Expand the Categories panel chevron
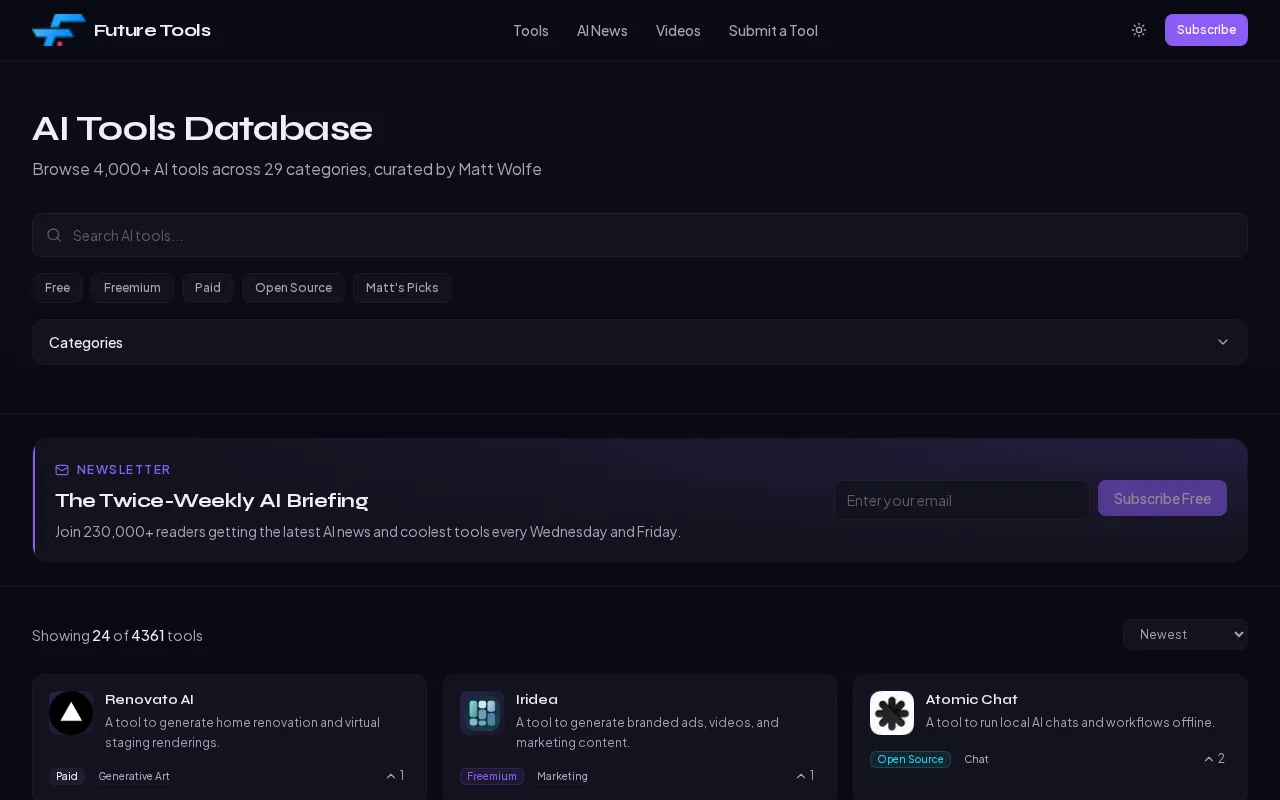This screenshot has height=800, width=1280. pyautogui.click(x=1222, y=342)
